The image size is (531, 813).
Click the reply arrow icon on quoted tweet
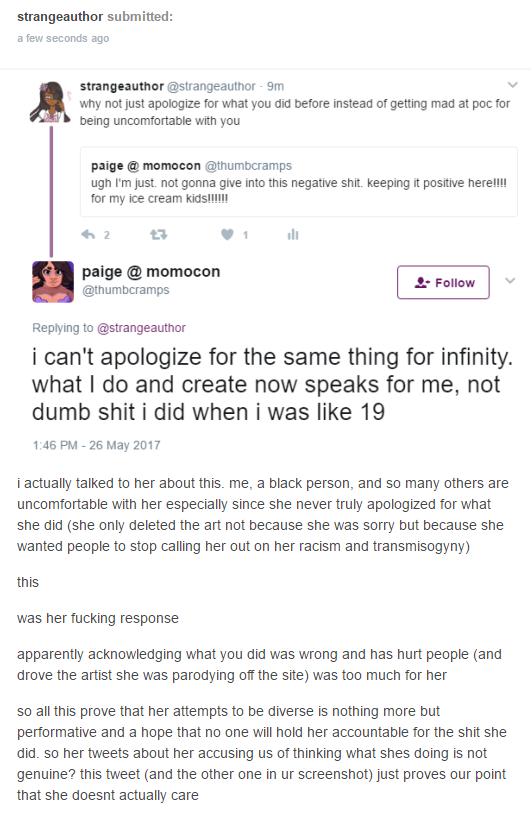tap(88, 235)
